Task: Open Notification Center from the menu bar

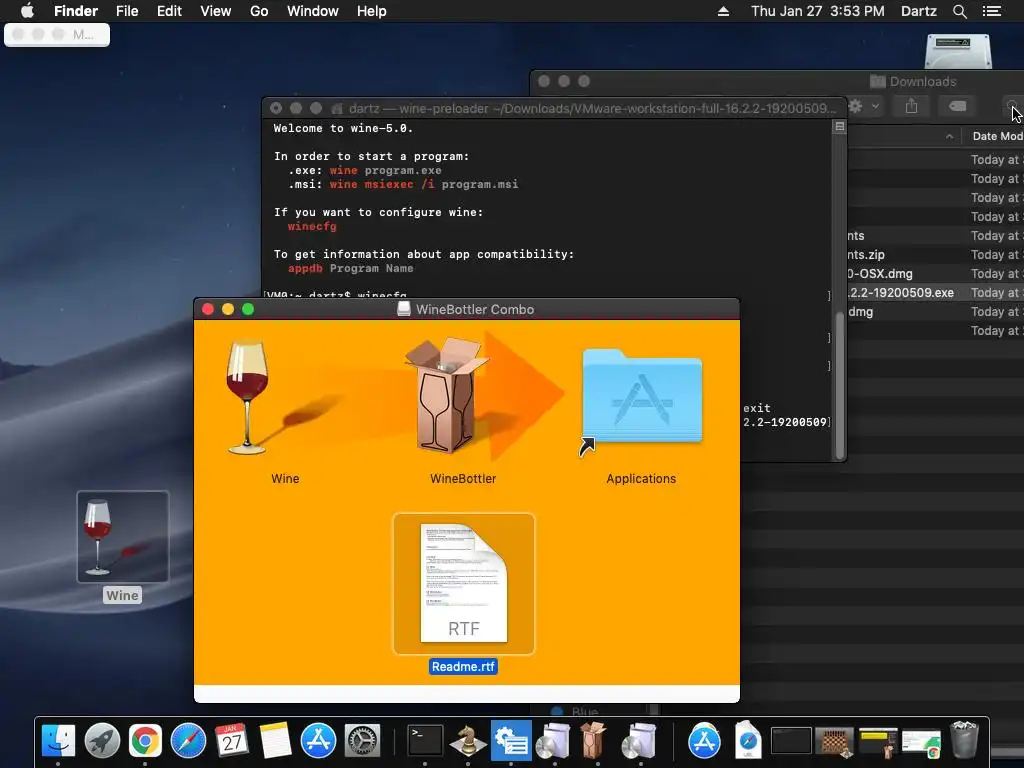Action: (991, 11)
